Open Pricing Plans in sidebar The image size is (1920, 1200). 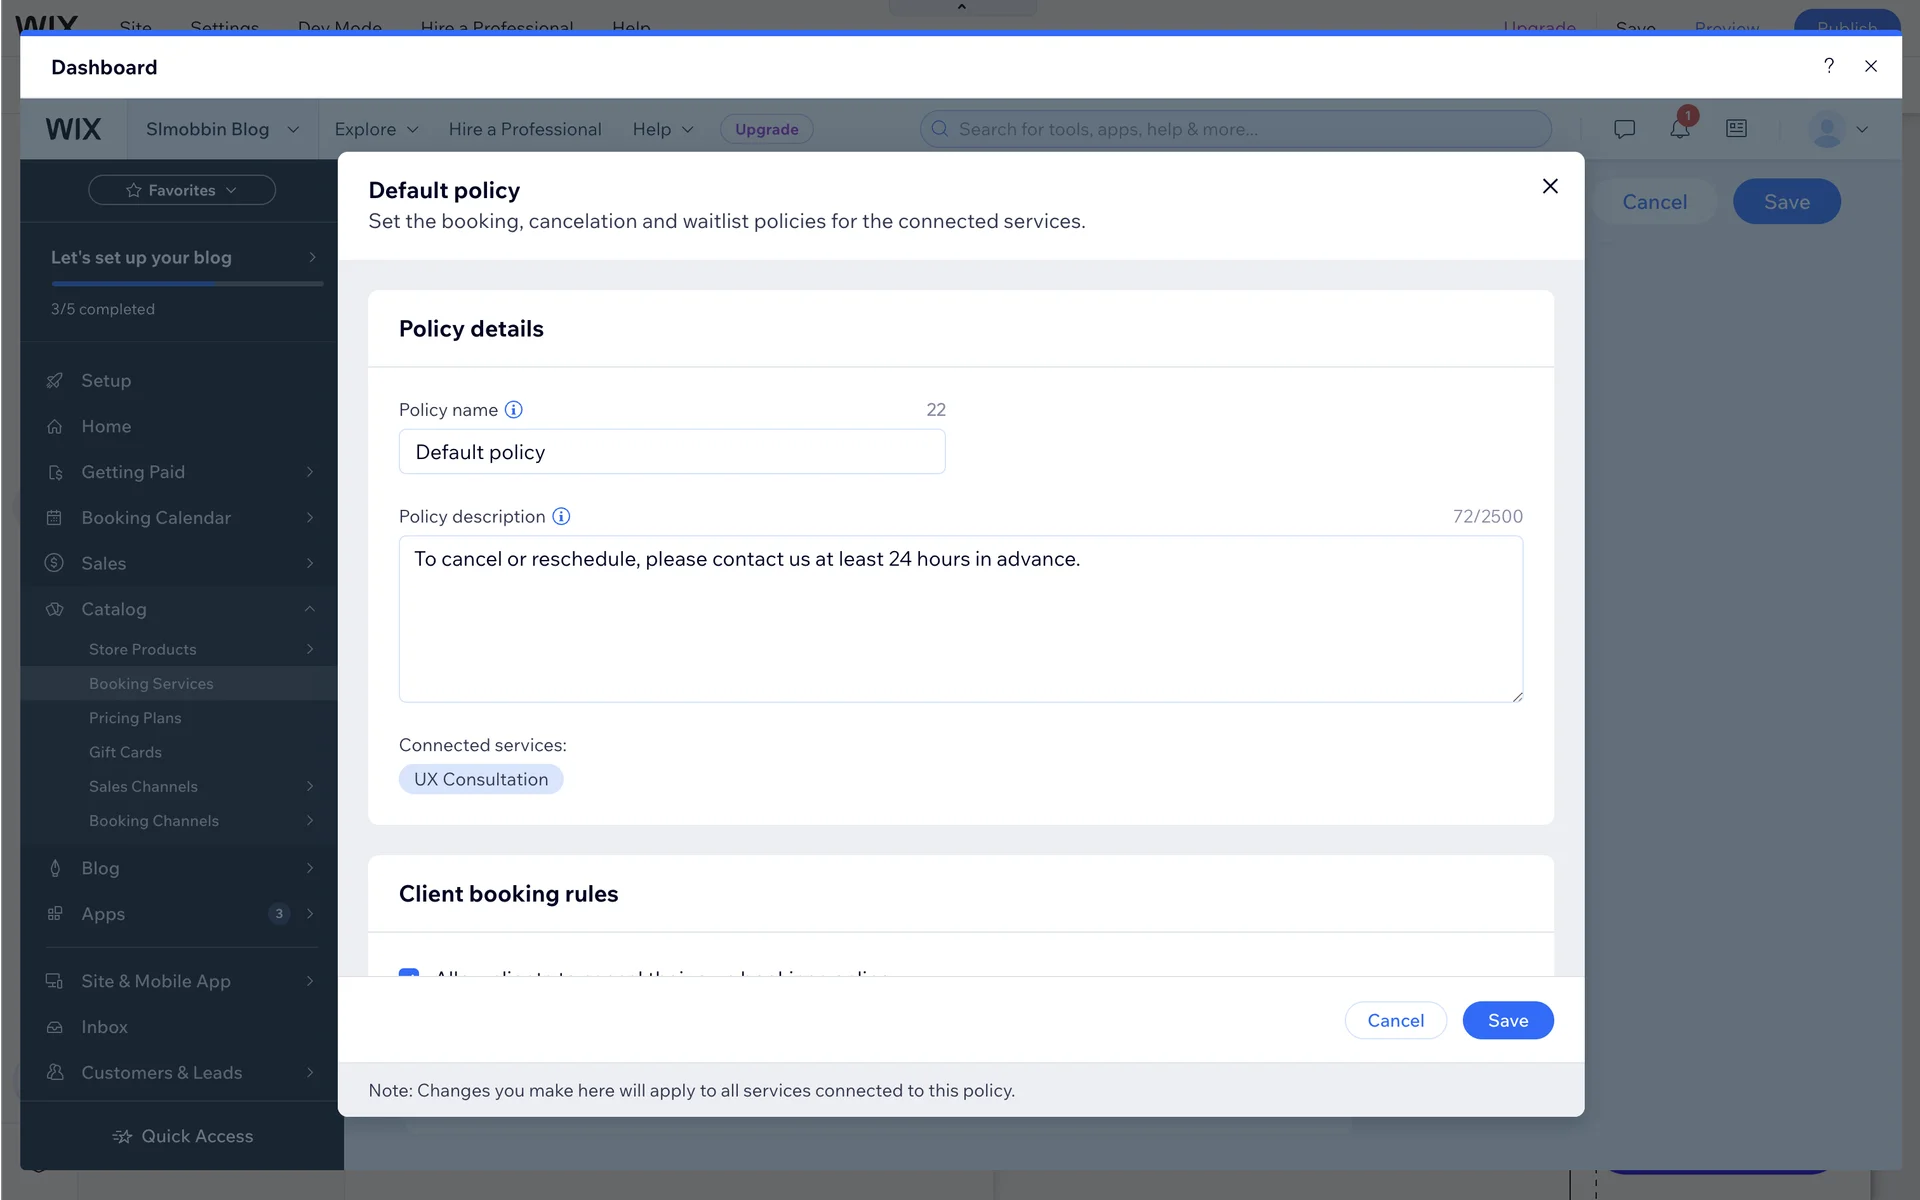(x=135, y=718)
